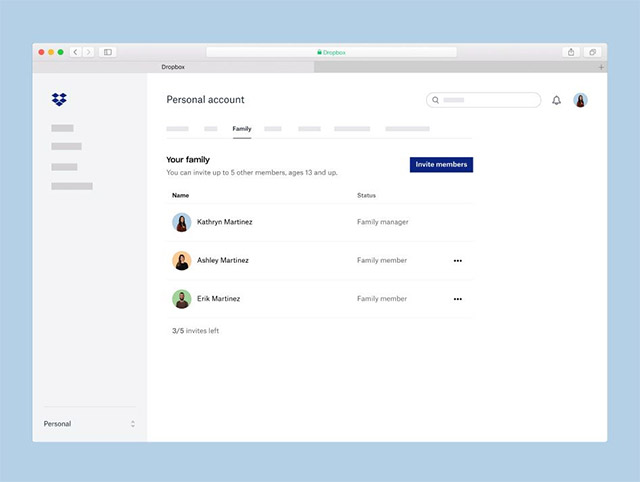Click Kathryn Martinez's name

(x=224, y=222)
